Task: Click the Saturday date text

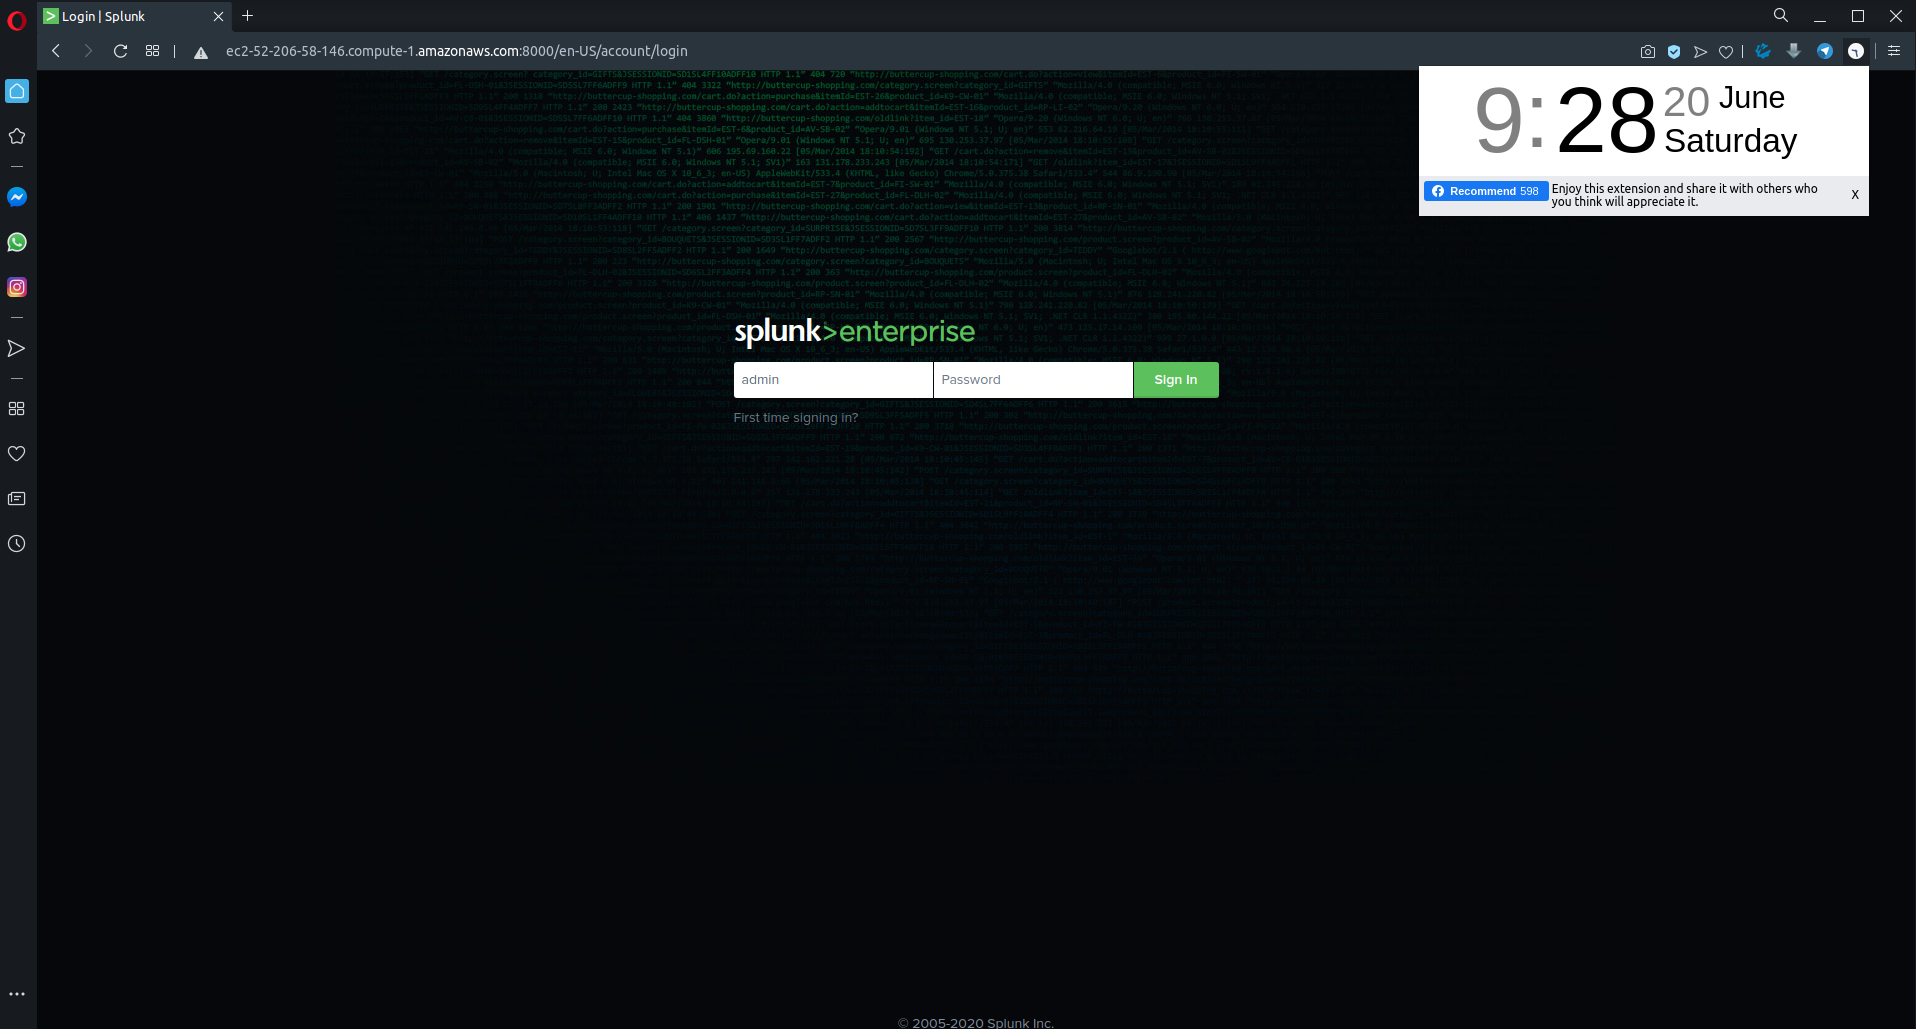Action: pyautogui.click(x=1730, y=141)
